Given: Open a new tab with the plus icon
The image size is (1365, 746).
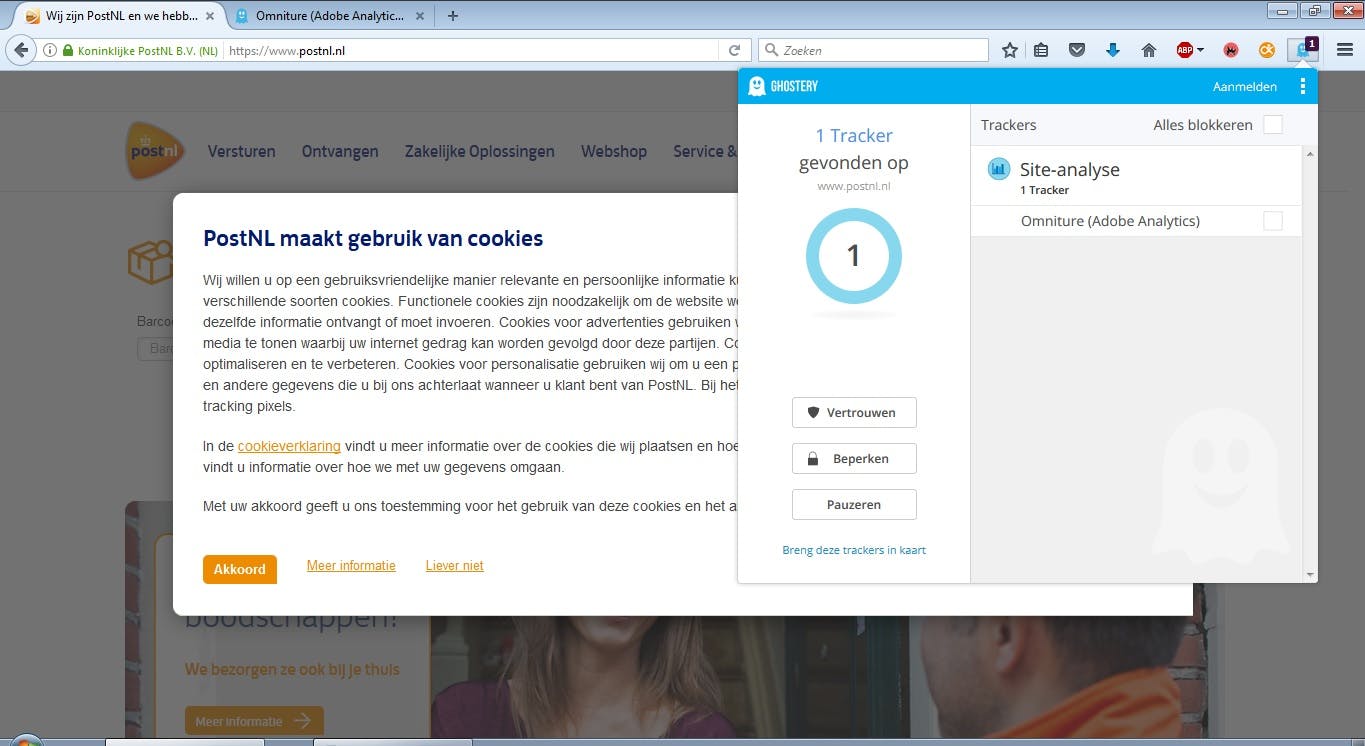Looking at the screenshot, I should point(453,16).
